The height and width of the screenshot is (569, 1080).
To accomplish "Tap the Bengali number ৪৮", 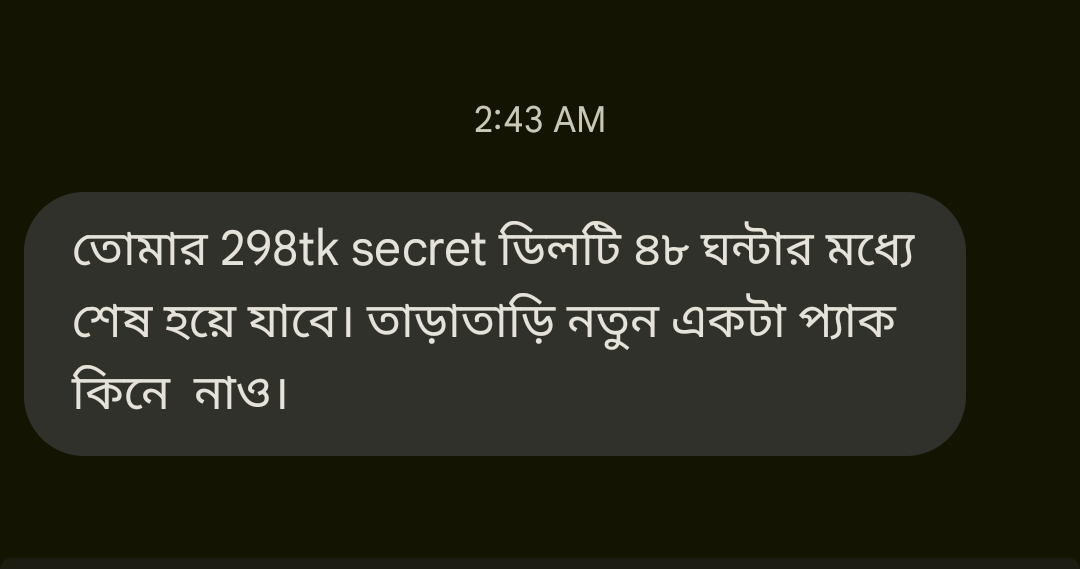I will 661,251.
